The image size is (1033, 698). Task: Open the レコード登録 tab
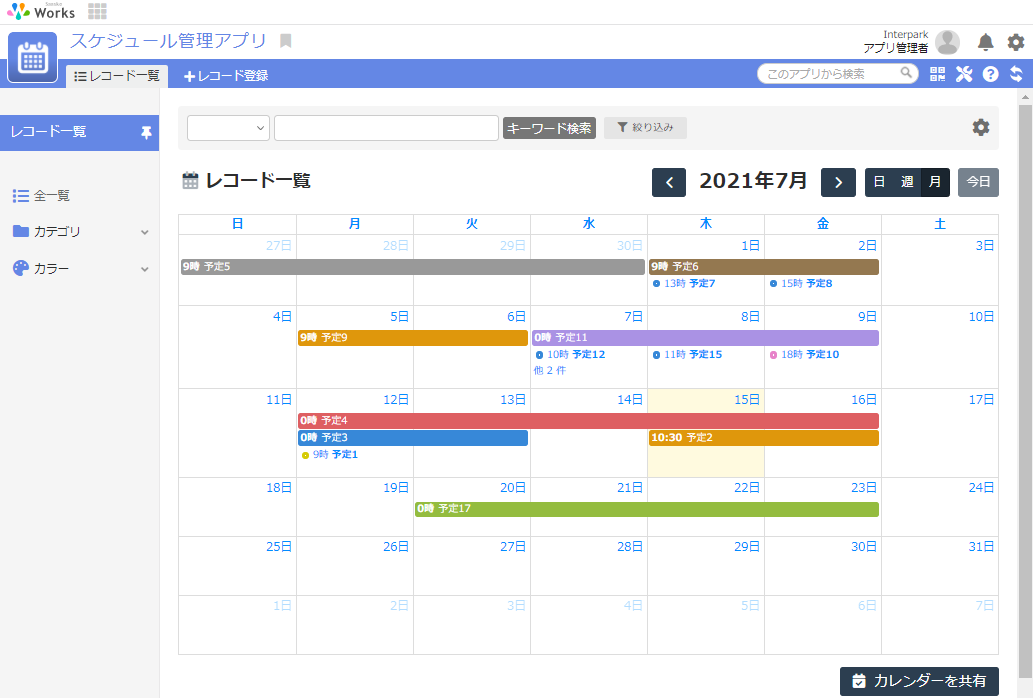226,76
